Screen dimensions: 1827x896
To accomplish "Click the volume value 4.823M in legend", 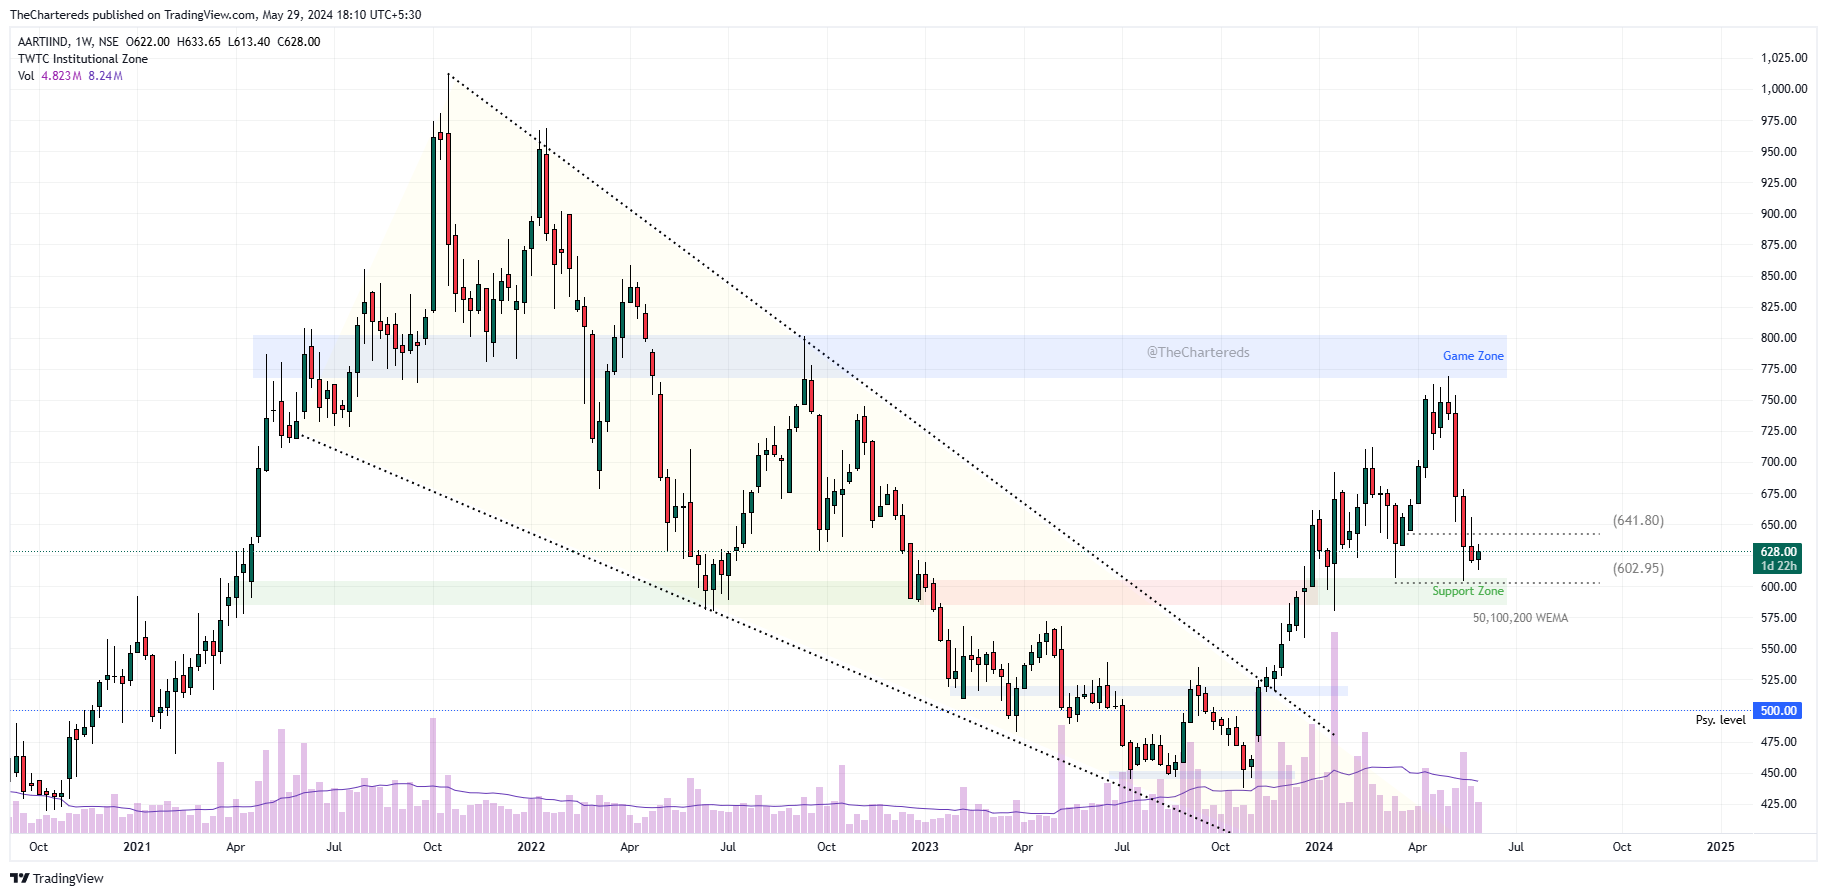I will pos(61,76).
